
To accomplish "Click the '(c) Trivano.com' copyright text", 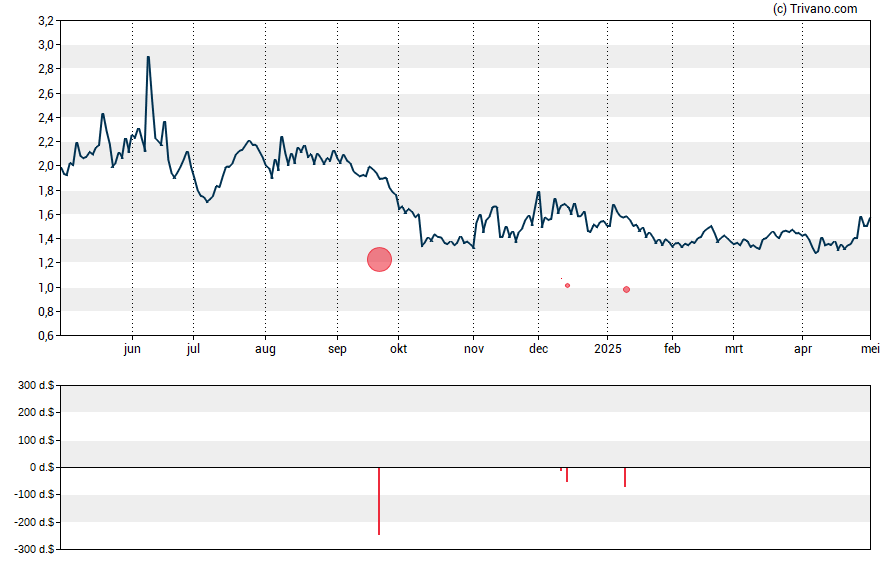I will (814, 8).
